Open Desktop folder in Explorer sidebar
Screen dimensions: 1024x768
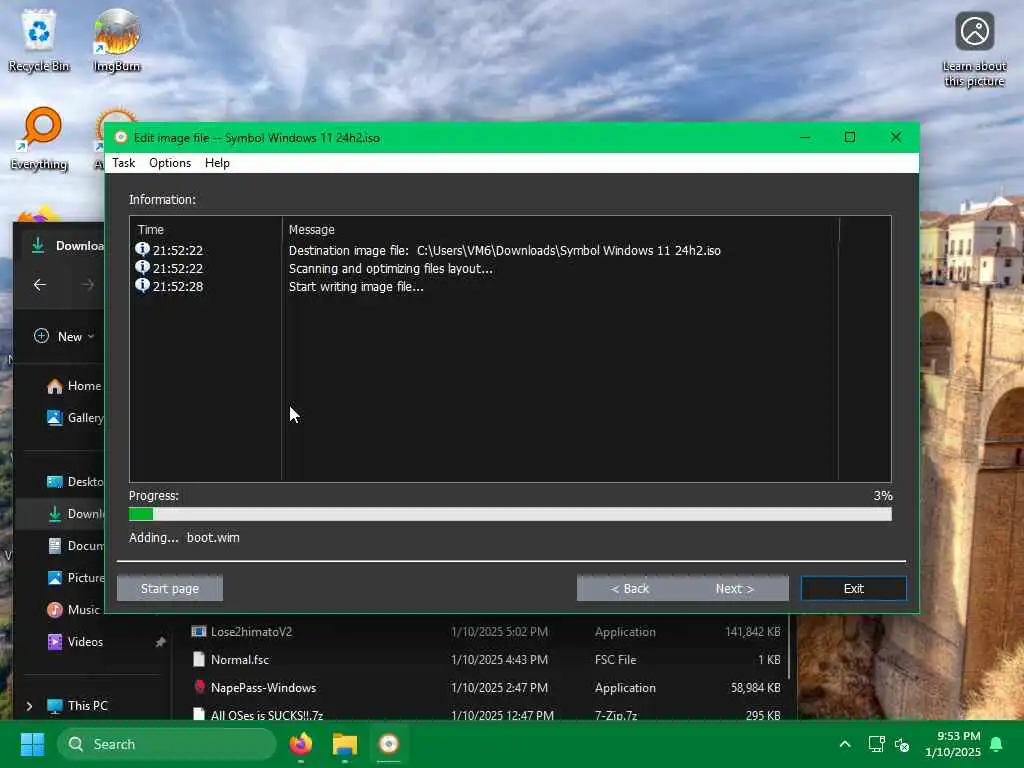75,481
